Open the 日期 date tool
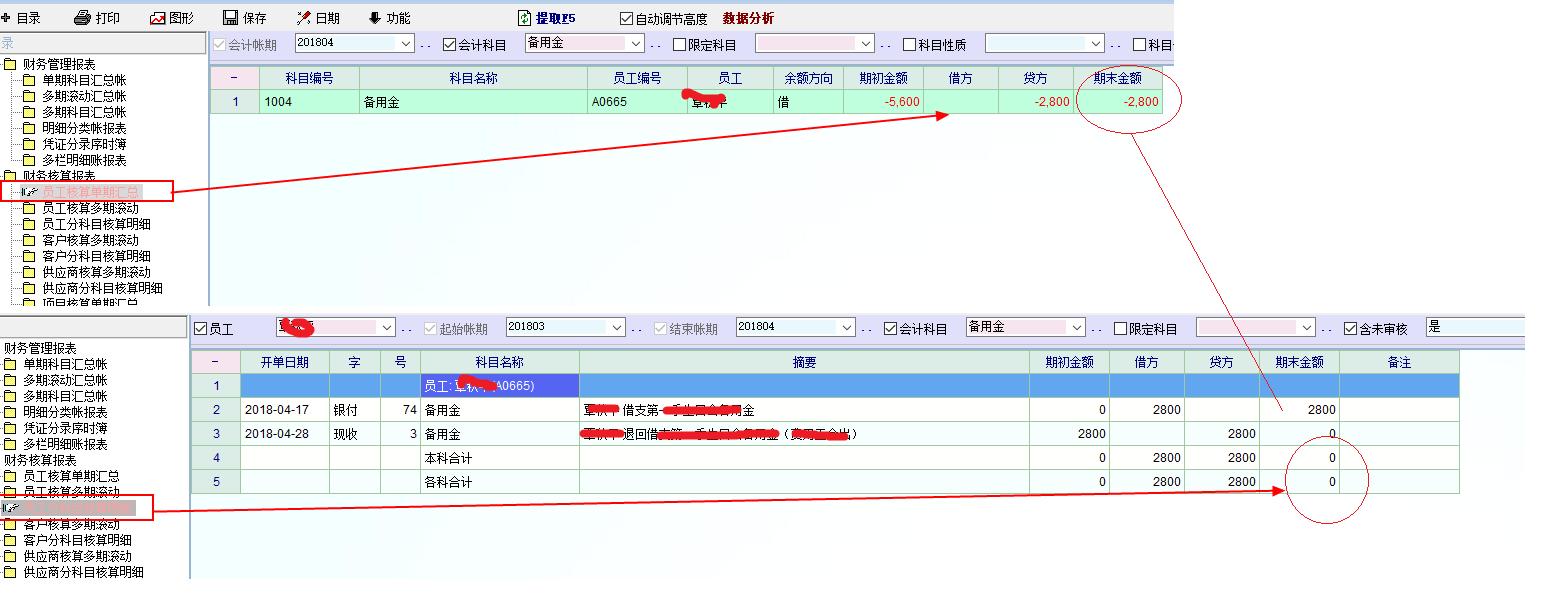This screenshot has width=1546, height=613. pos(304,18)
